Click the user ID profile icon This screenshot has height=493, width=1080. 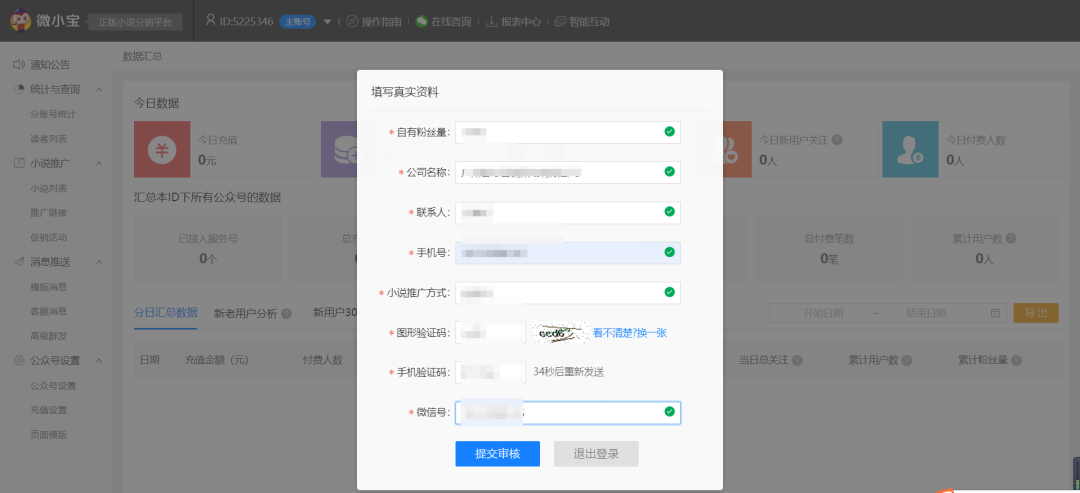click(211, 21)
